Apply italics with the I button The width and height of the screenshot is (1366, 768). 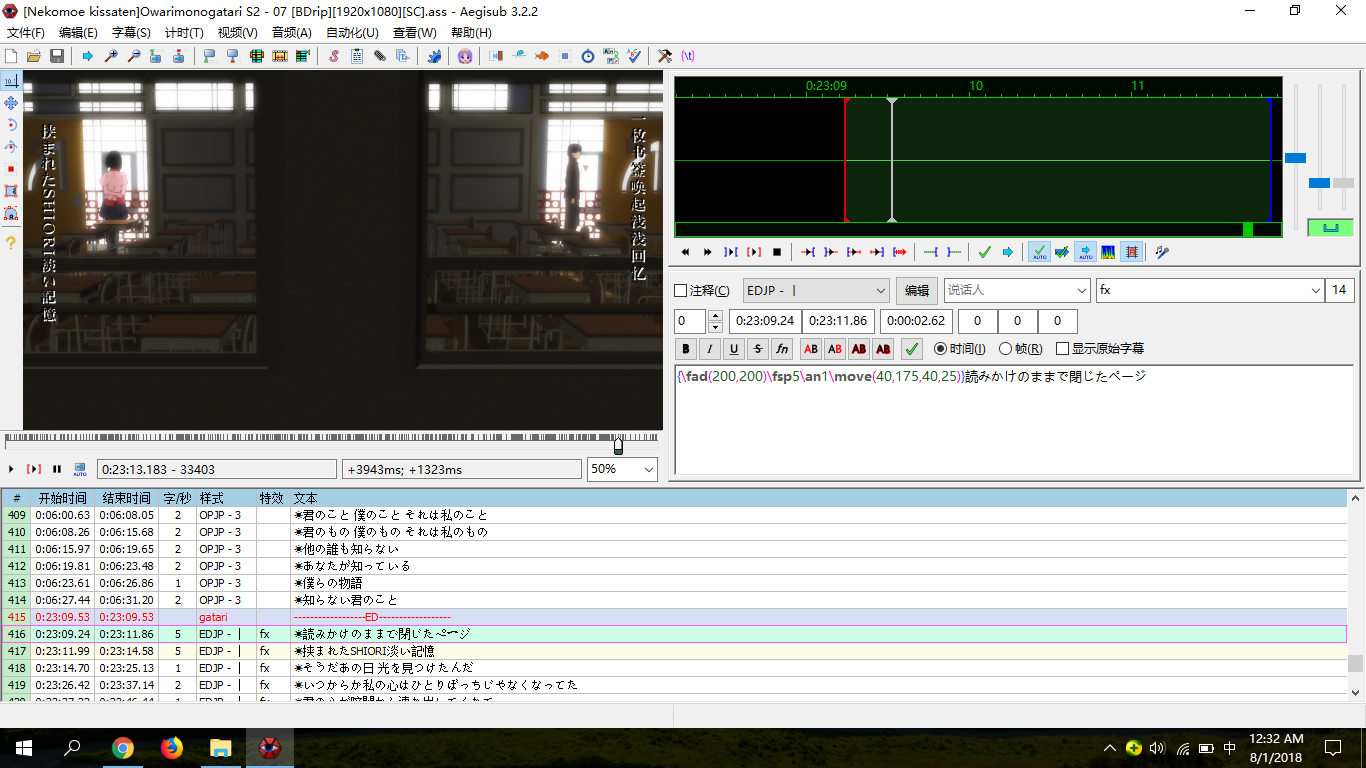click(710, 349)
